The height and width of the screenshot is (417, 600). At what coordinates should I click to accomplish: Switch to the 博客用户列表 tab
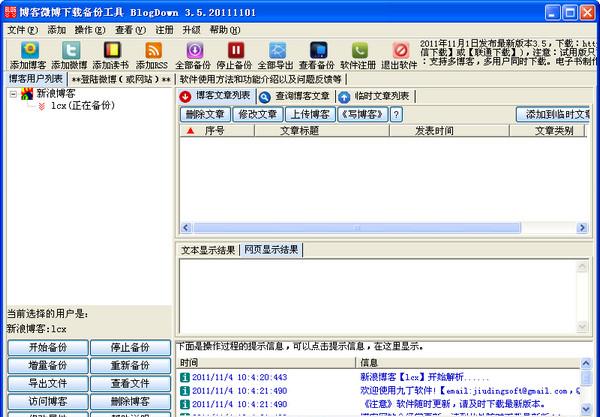pyautogui.click(x=36, y=79)
